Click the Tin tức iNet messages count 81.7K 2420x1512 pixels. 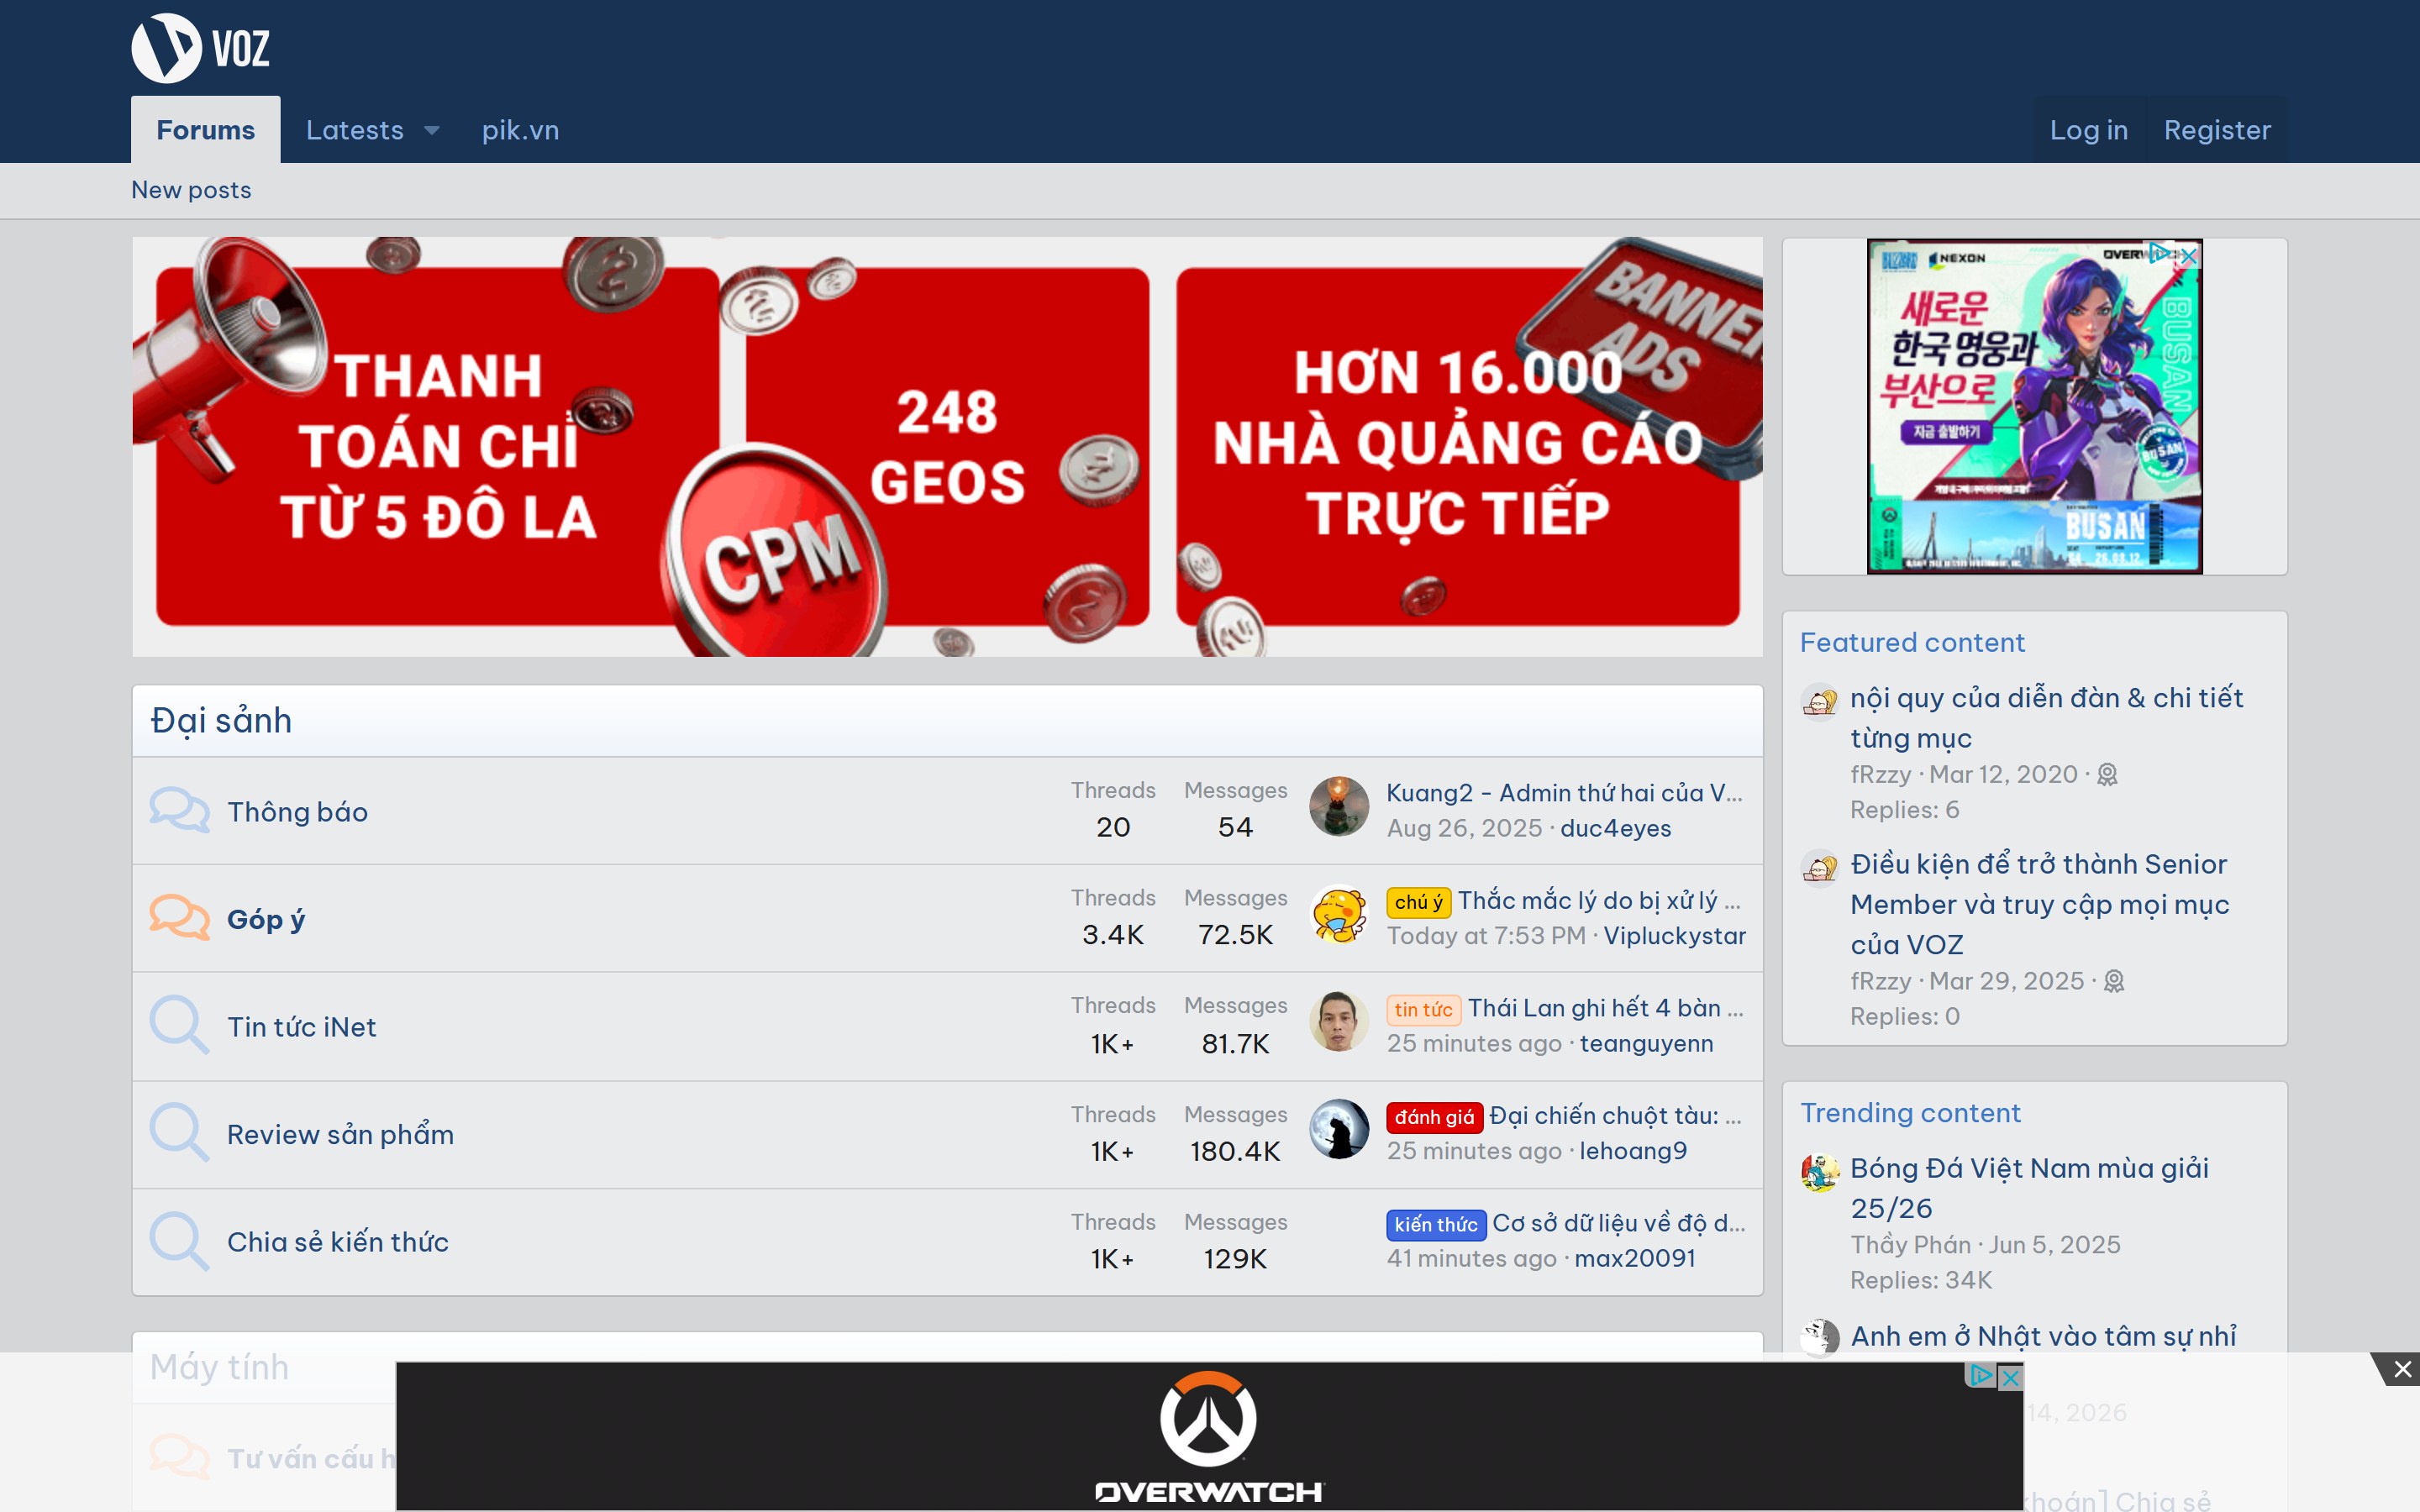(x=1235, y=1045)
